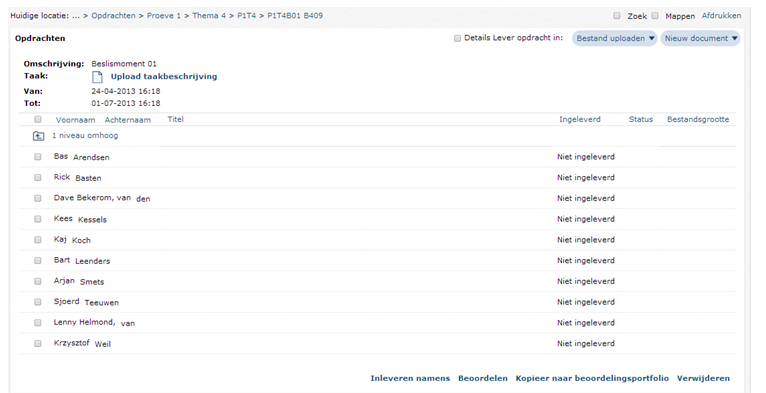Toggle the select-all checkbox in table header
The image size is (766, 393).
(38, 119)
